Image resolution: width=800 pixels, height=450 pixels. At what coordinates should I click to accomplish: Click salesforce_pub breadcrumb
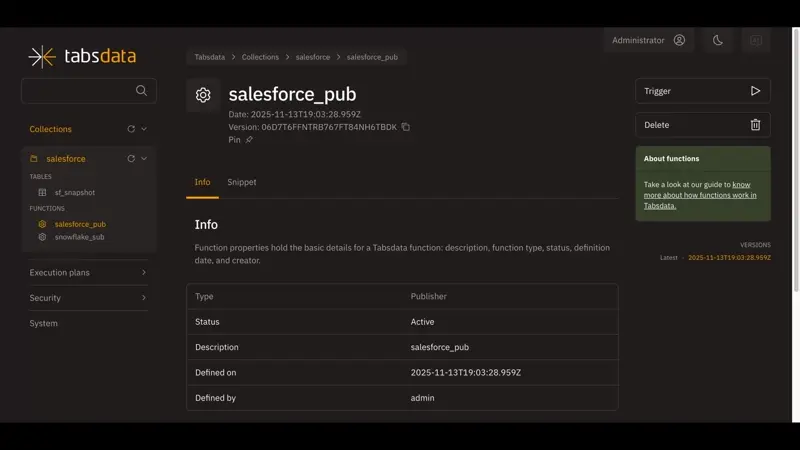tap(372, 57)
